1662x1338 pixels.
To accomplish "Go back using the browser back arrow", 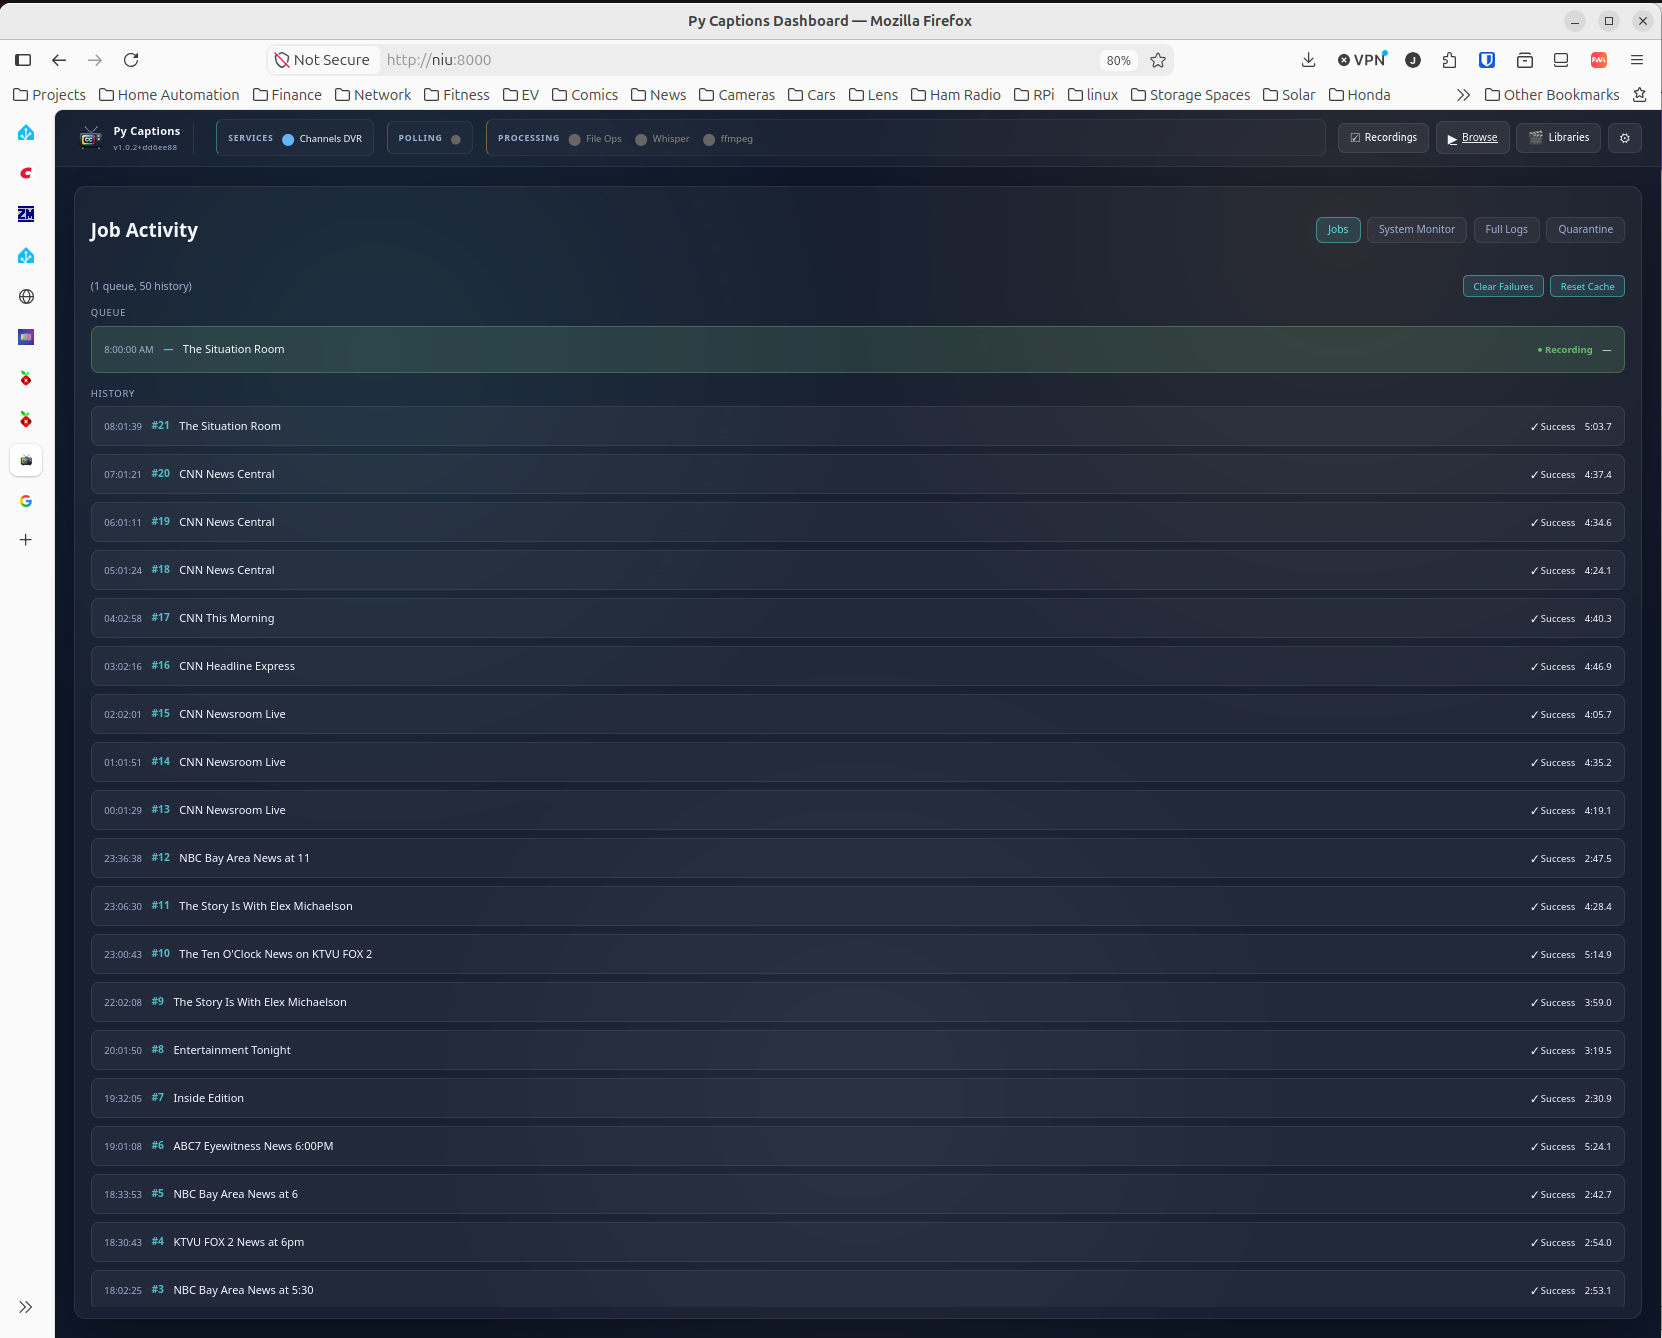I will click(59, 60).
